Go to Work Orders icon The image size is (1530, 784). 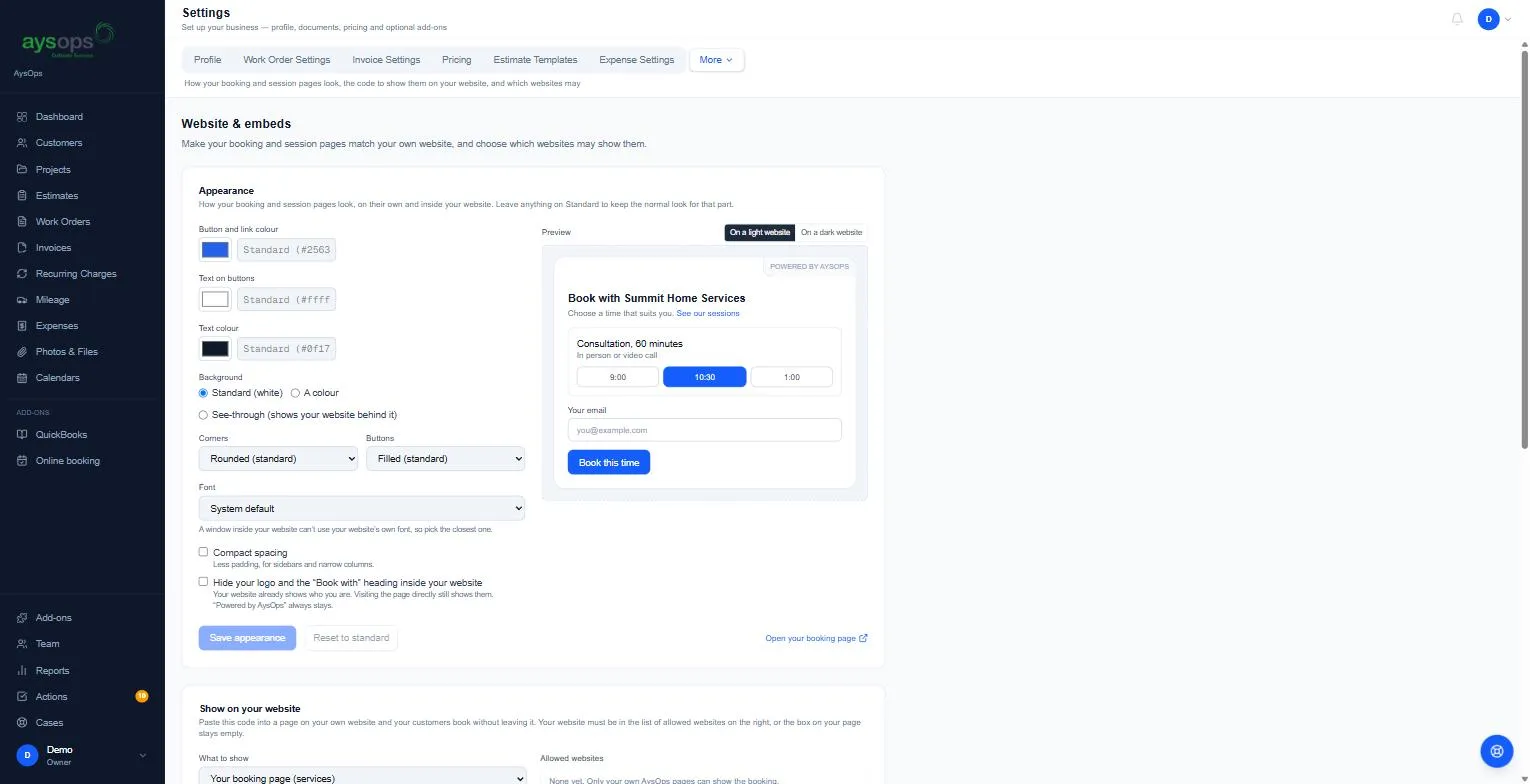22,222
